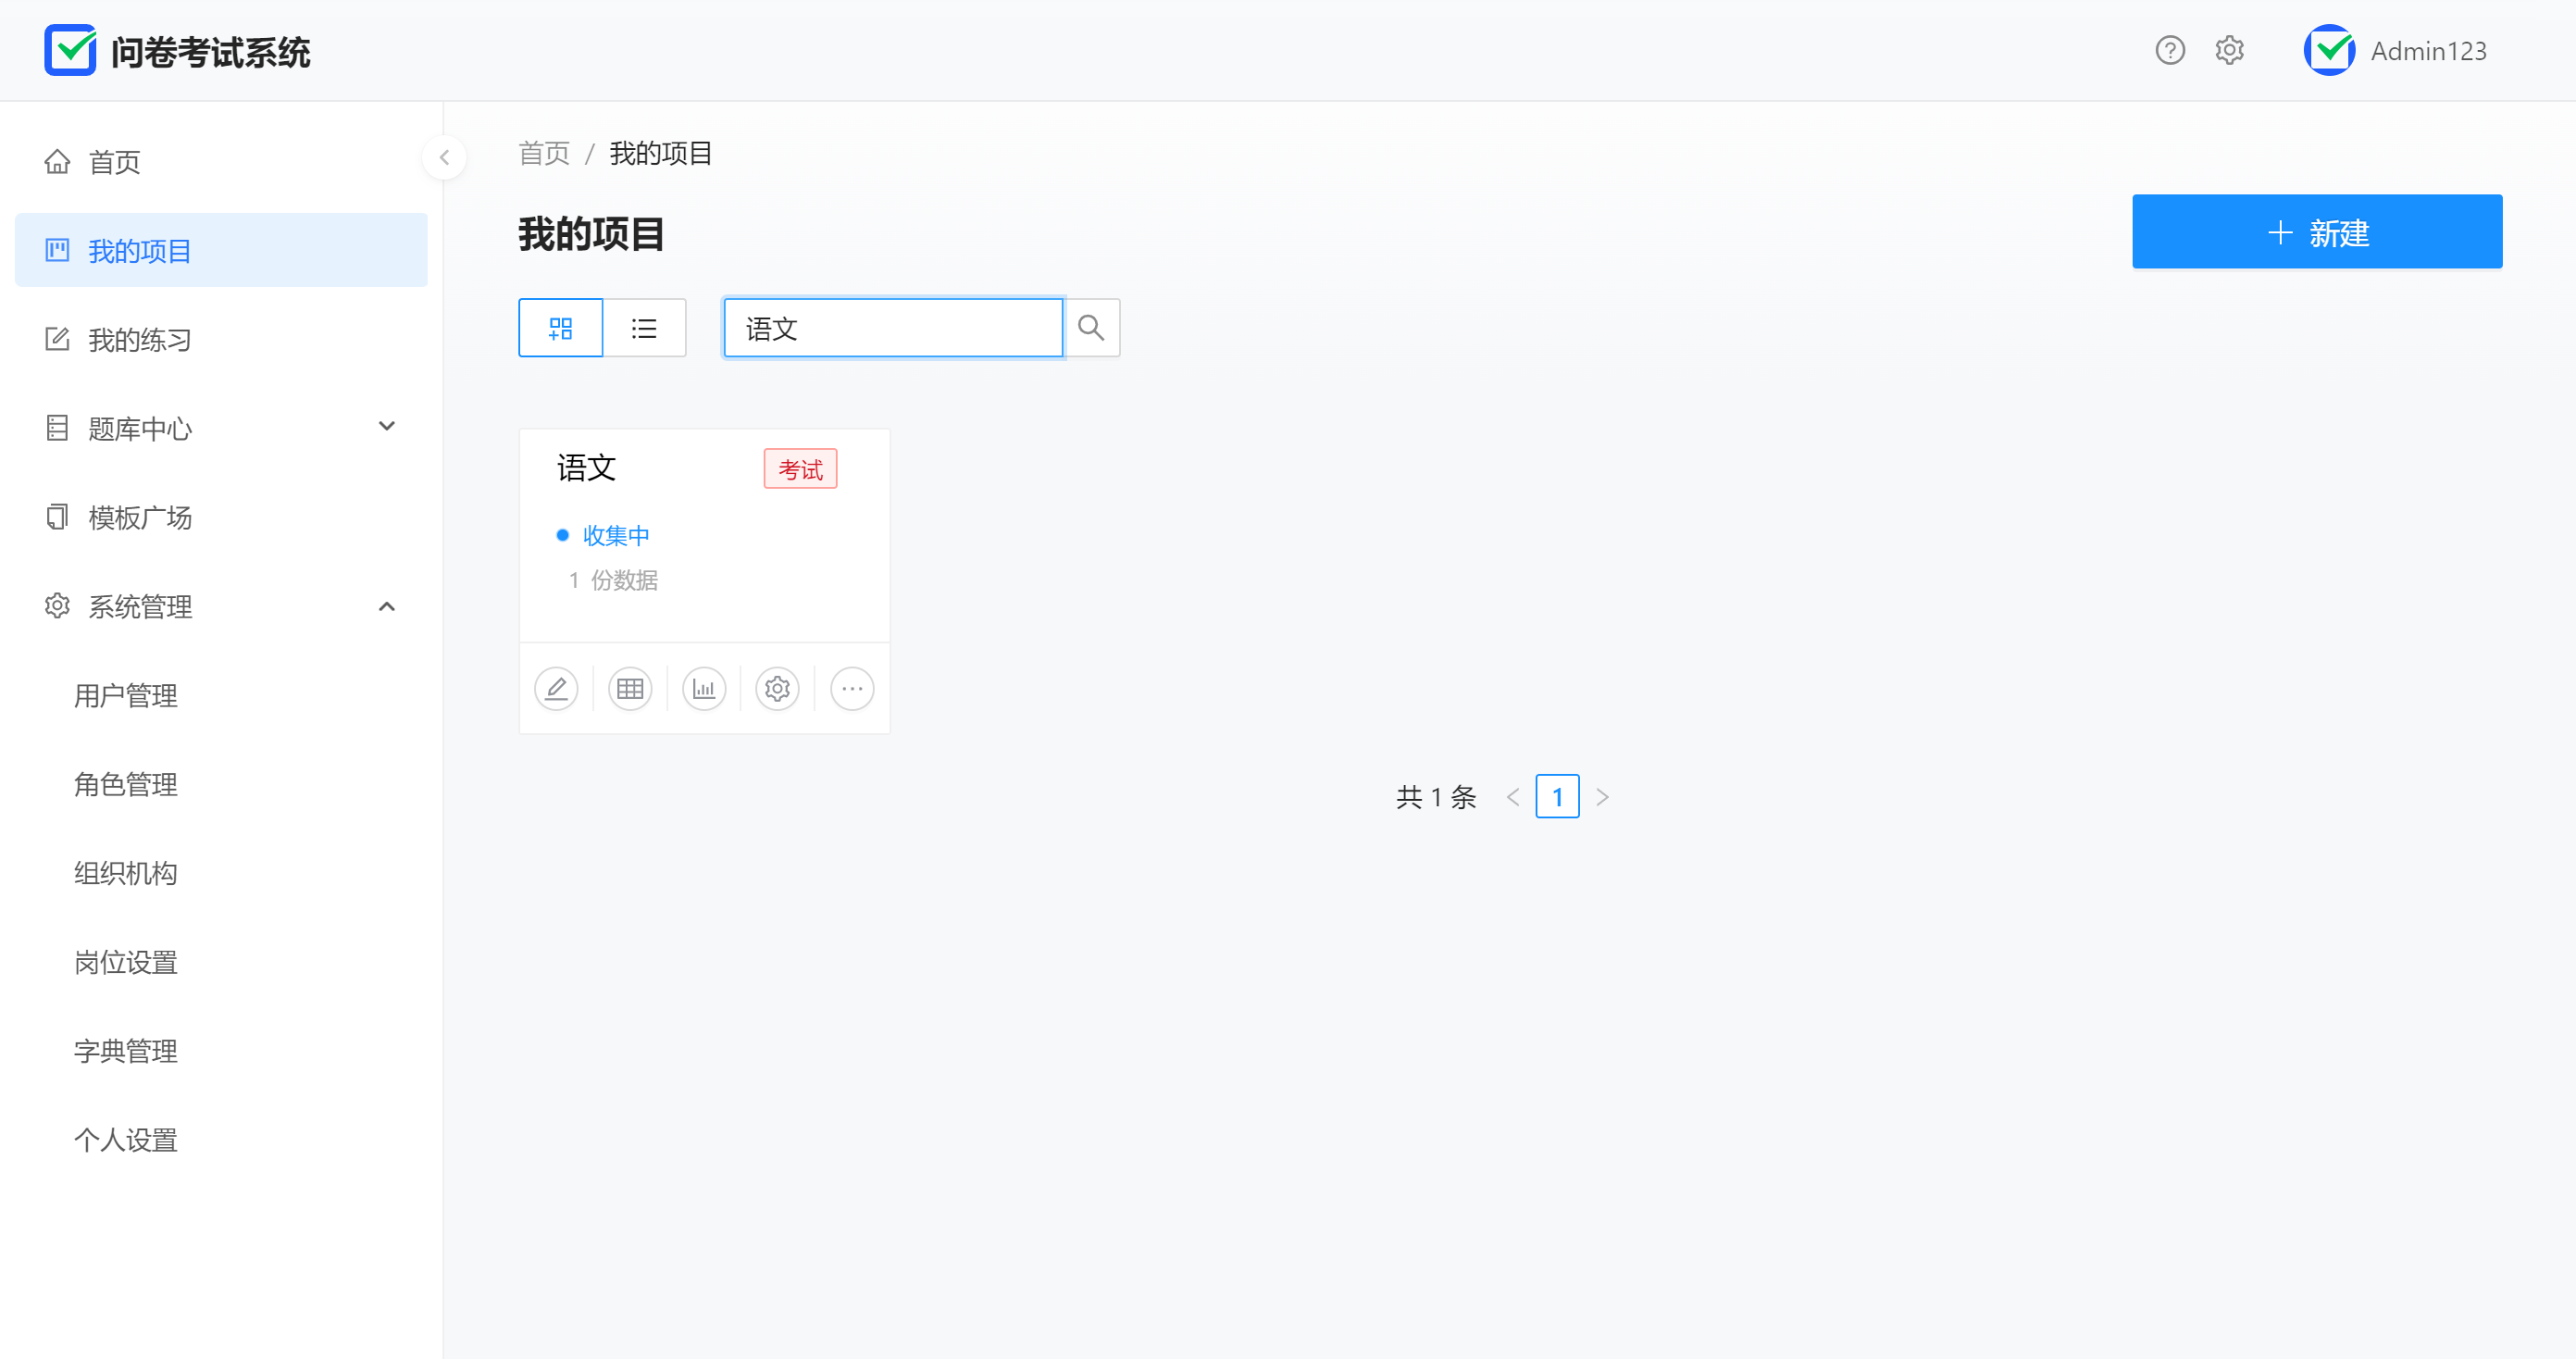Click the help question mark icon
This screenshot has width=2576, height=1359.
click(x=2169, y=50)
